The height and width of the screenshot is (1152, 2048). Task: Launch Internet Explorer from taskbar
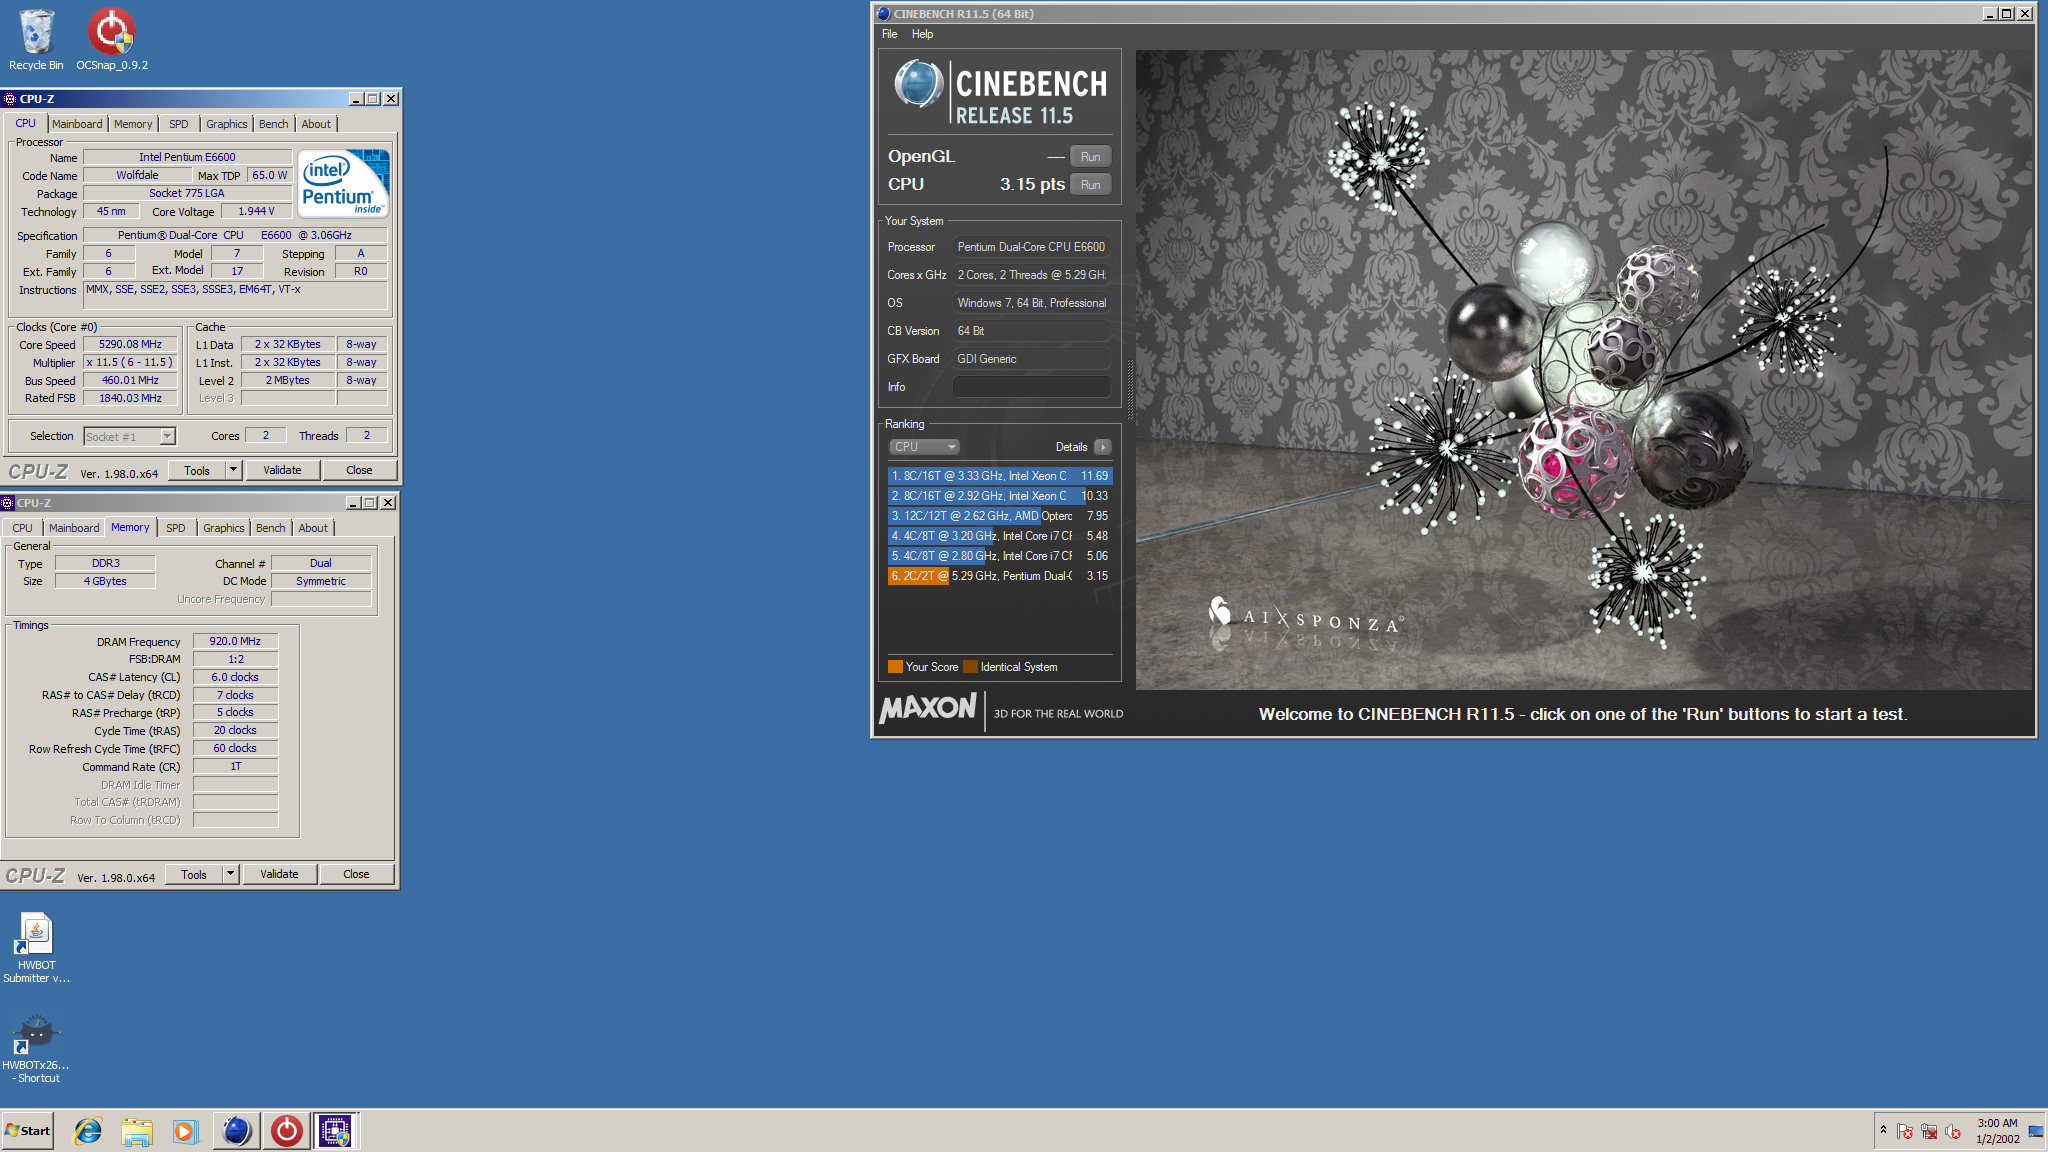pos(88,1131)
